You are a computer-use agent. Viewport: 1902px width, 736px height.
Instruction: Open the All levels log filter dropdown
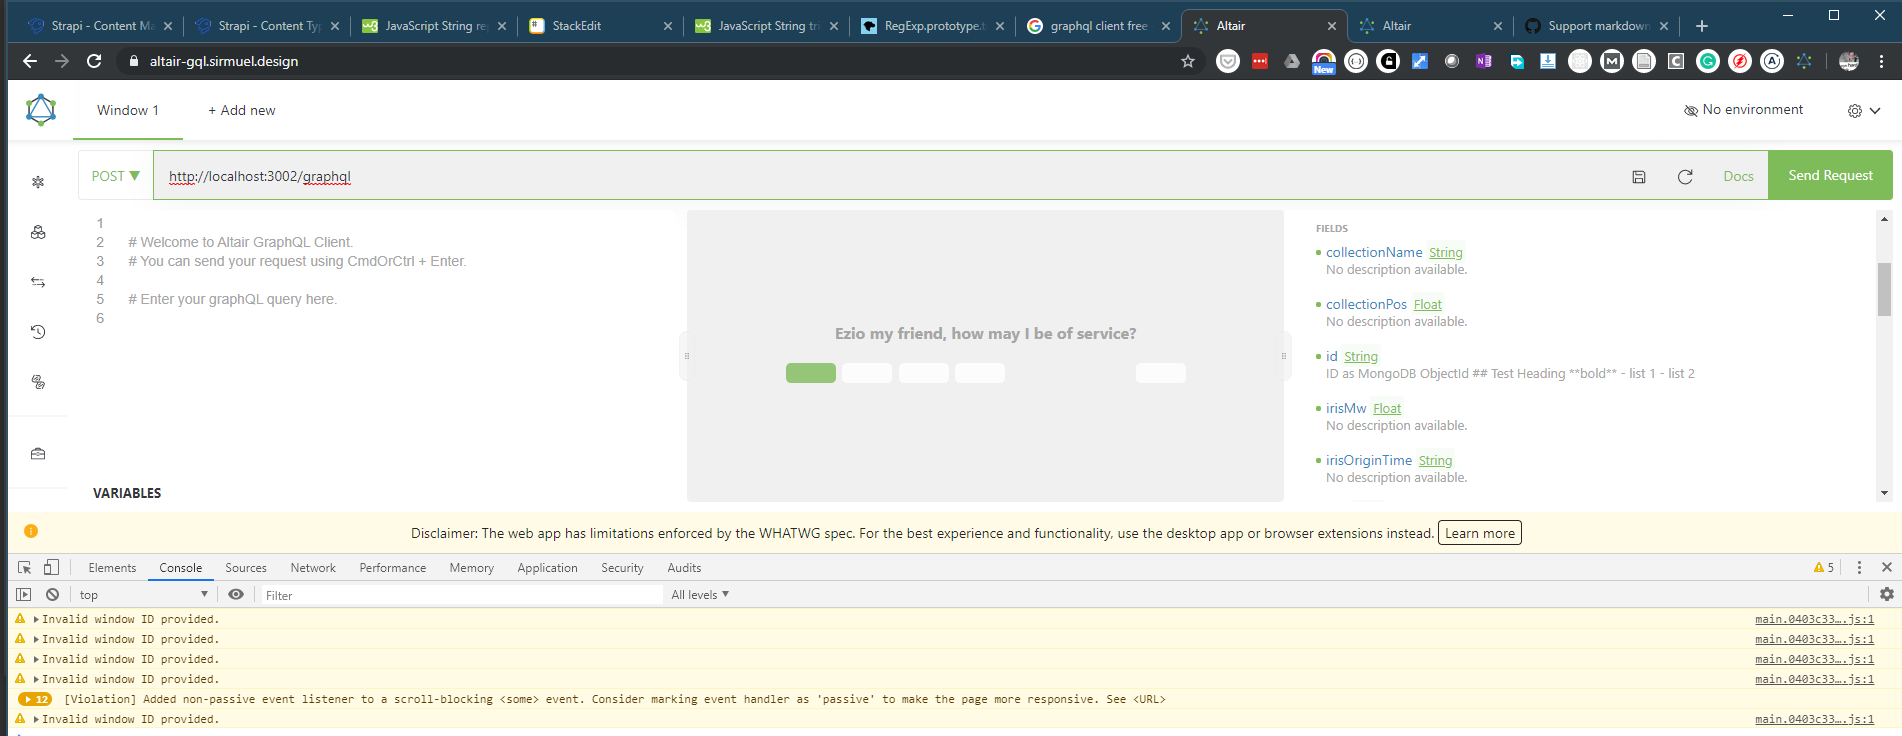point(700,595)
